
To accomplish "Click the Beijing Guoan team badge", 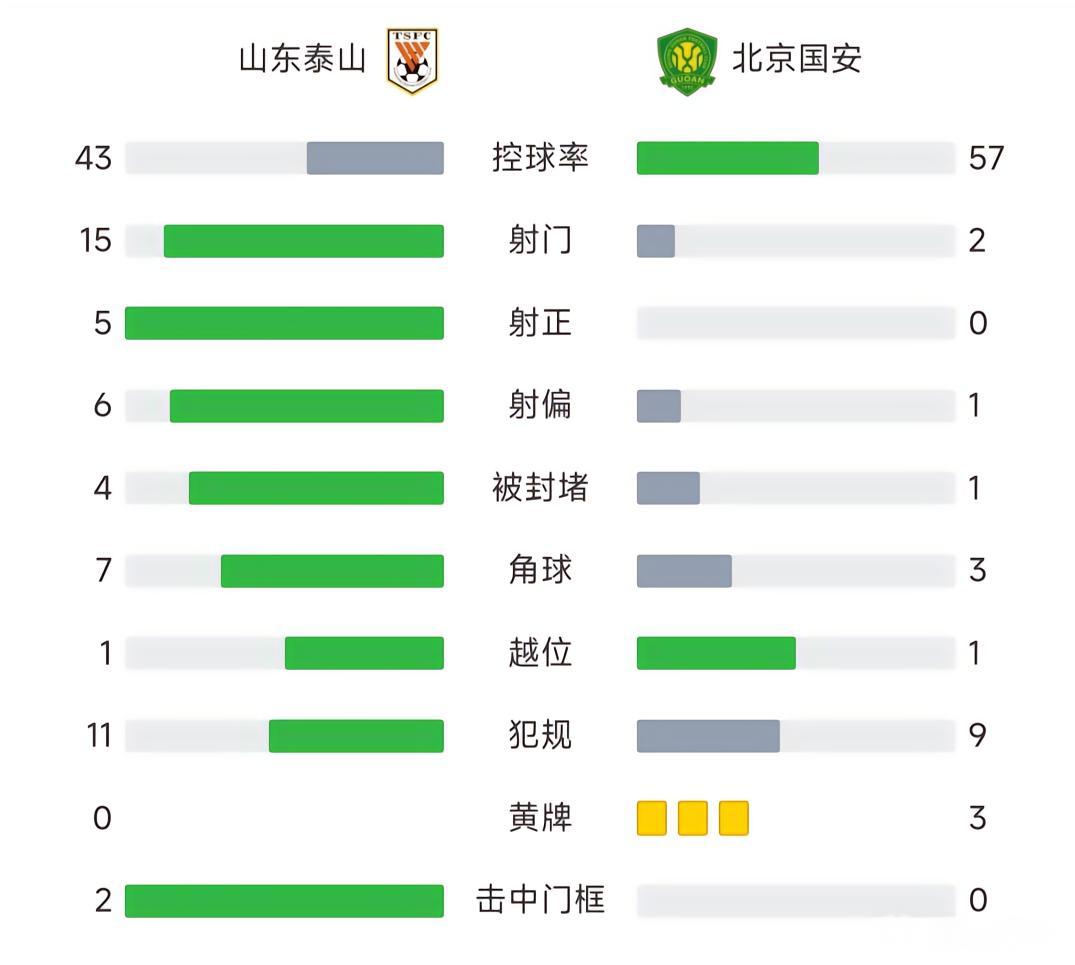I will point(686,62).
